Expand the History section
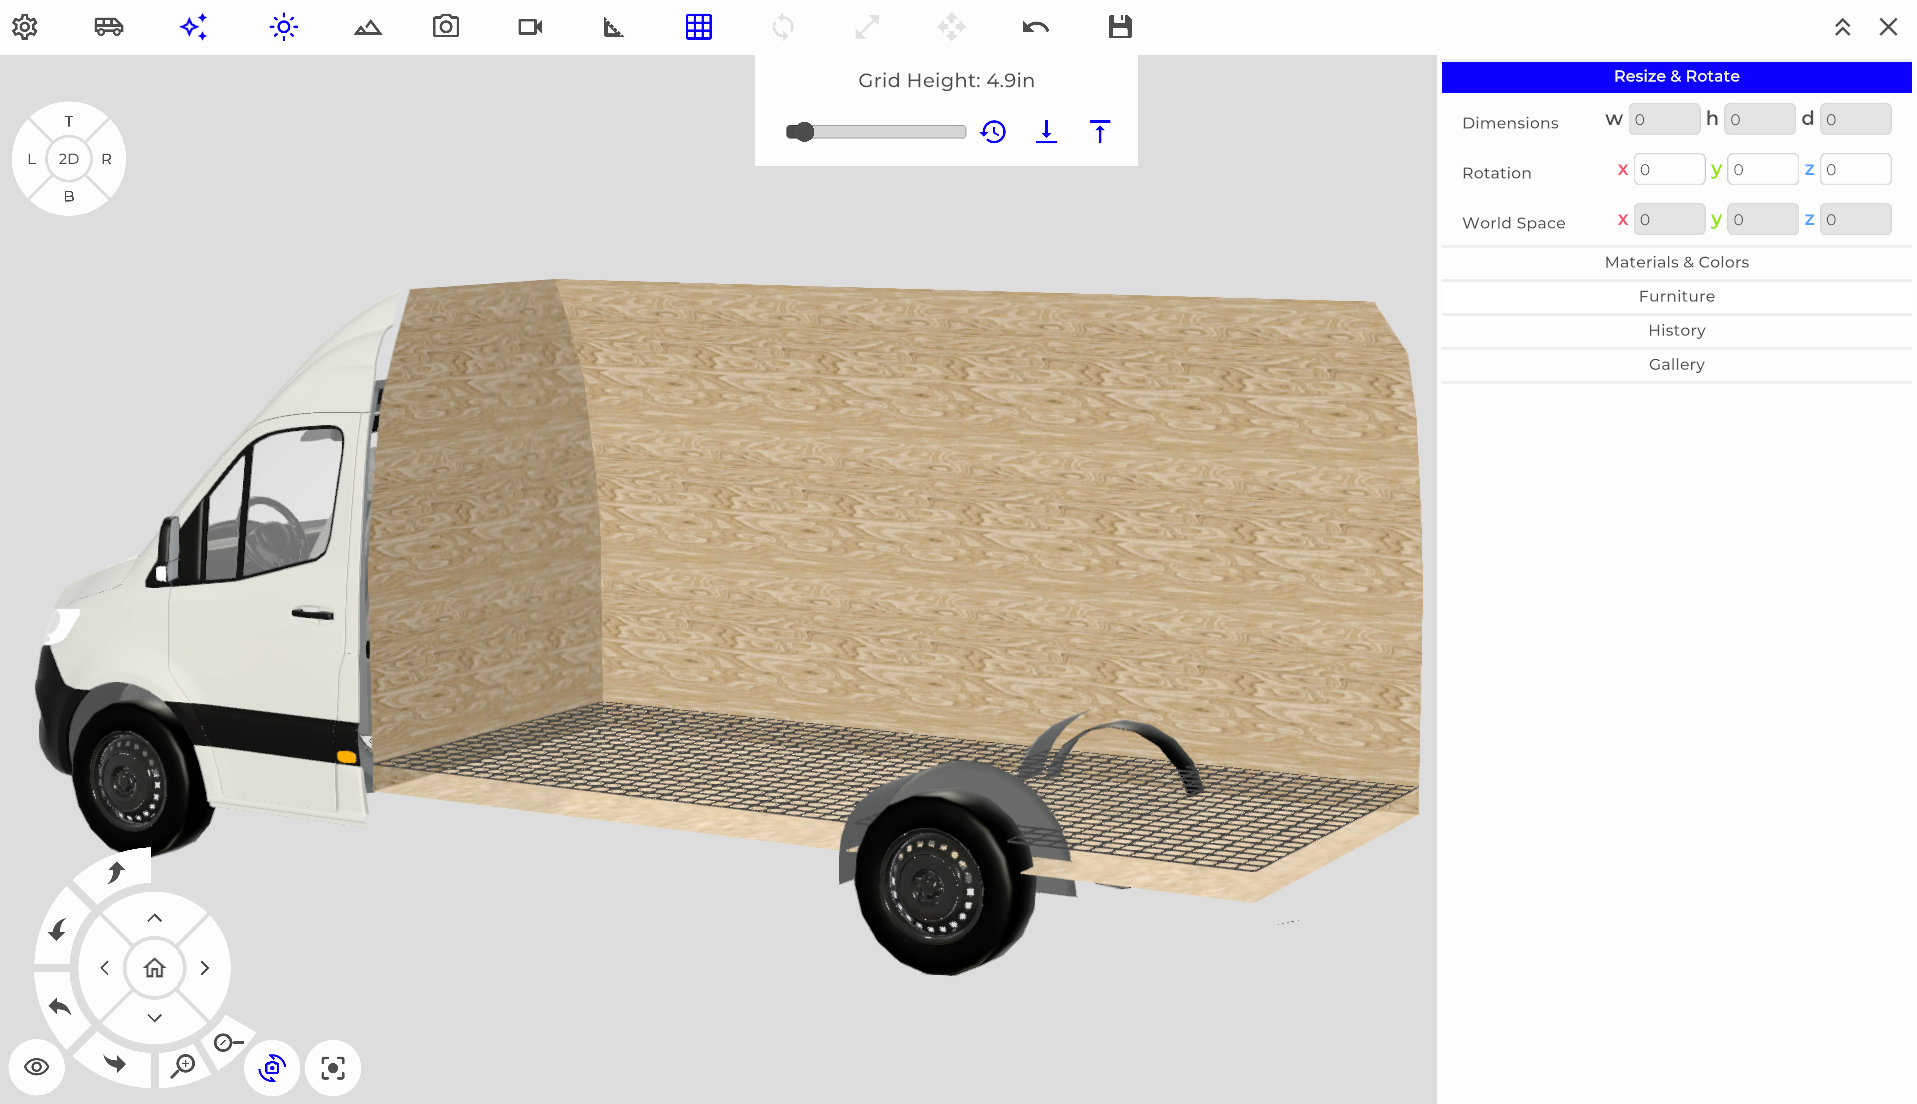 1676,330
